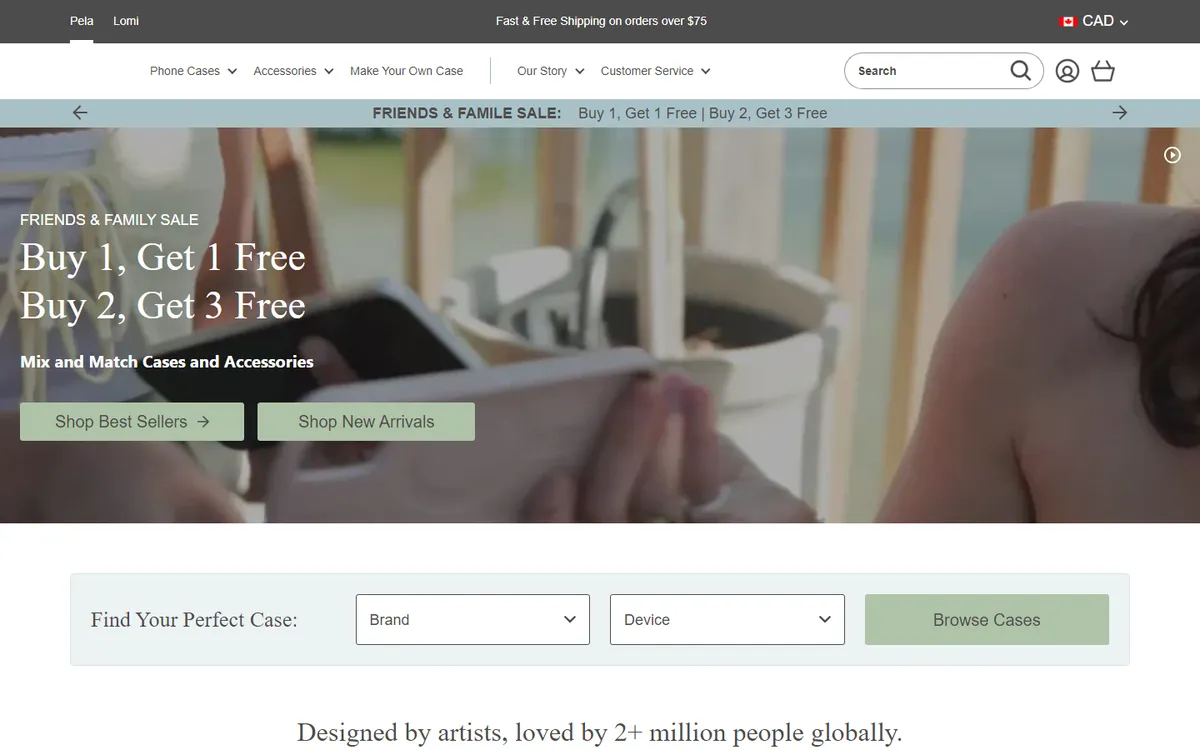Image resolution: width=1200 pixels, height=750 pixels.
Task: Click Shop New Arrivals button
Action: tap(366, 421)
